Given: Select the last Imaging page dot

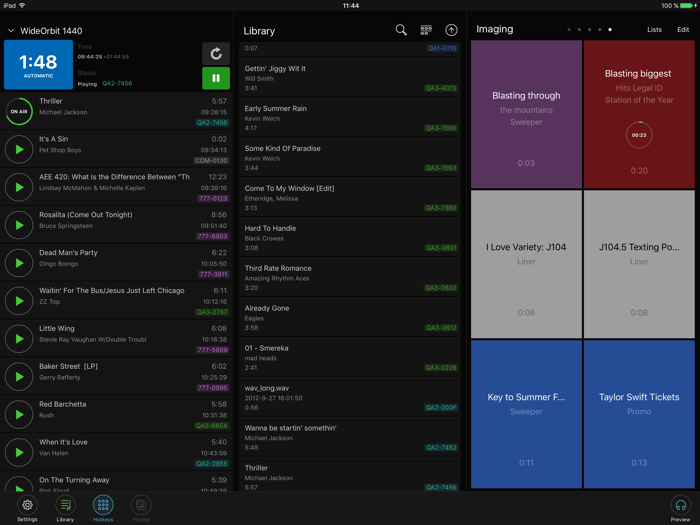Looking at the screenshot, I should click(610, 29).
